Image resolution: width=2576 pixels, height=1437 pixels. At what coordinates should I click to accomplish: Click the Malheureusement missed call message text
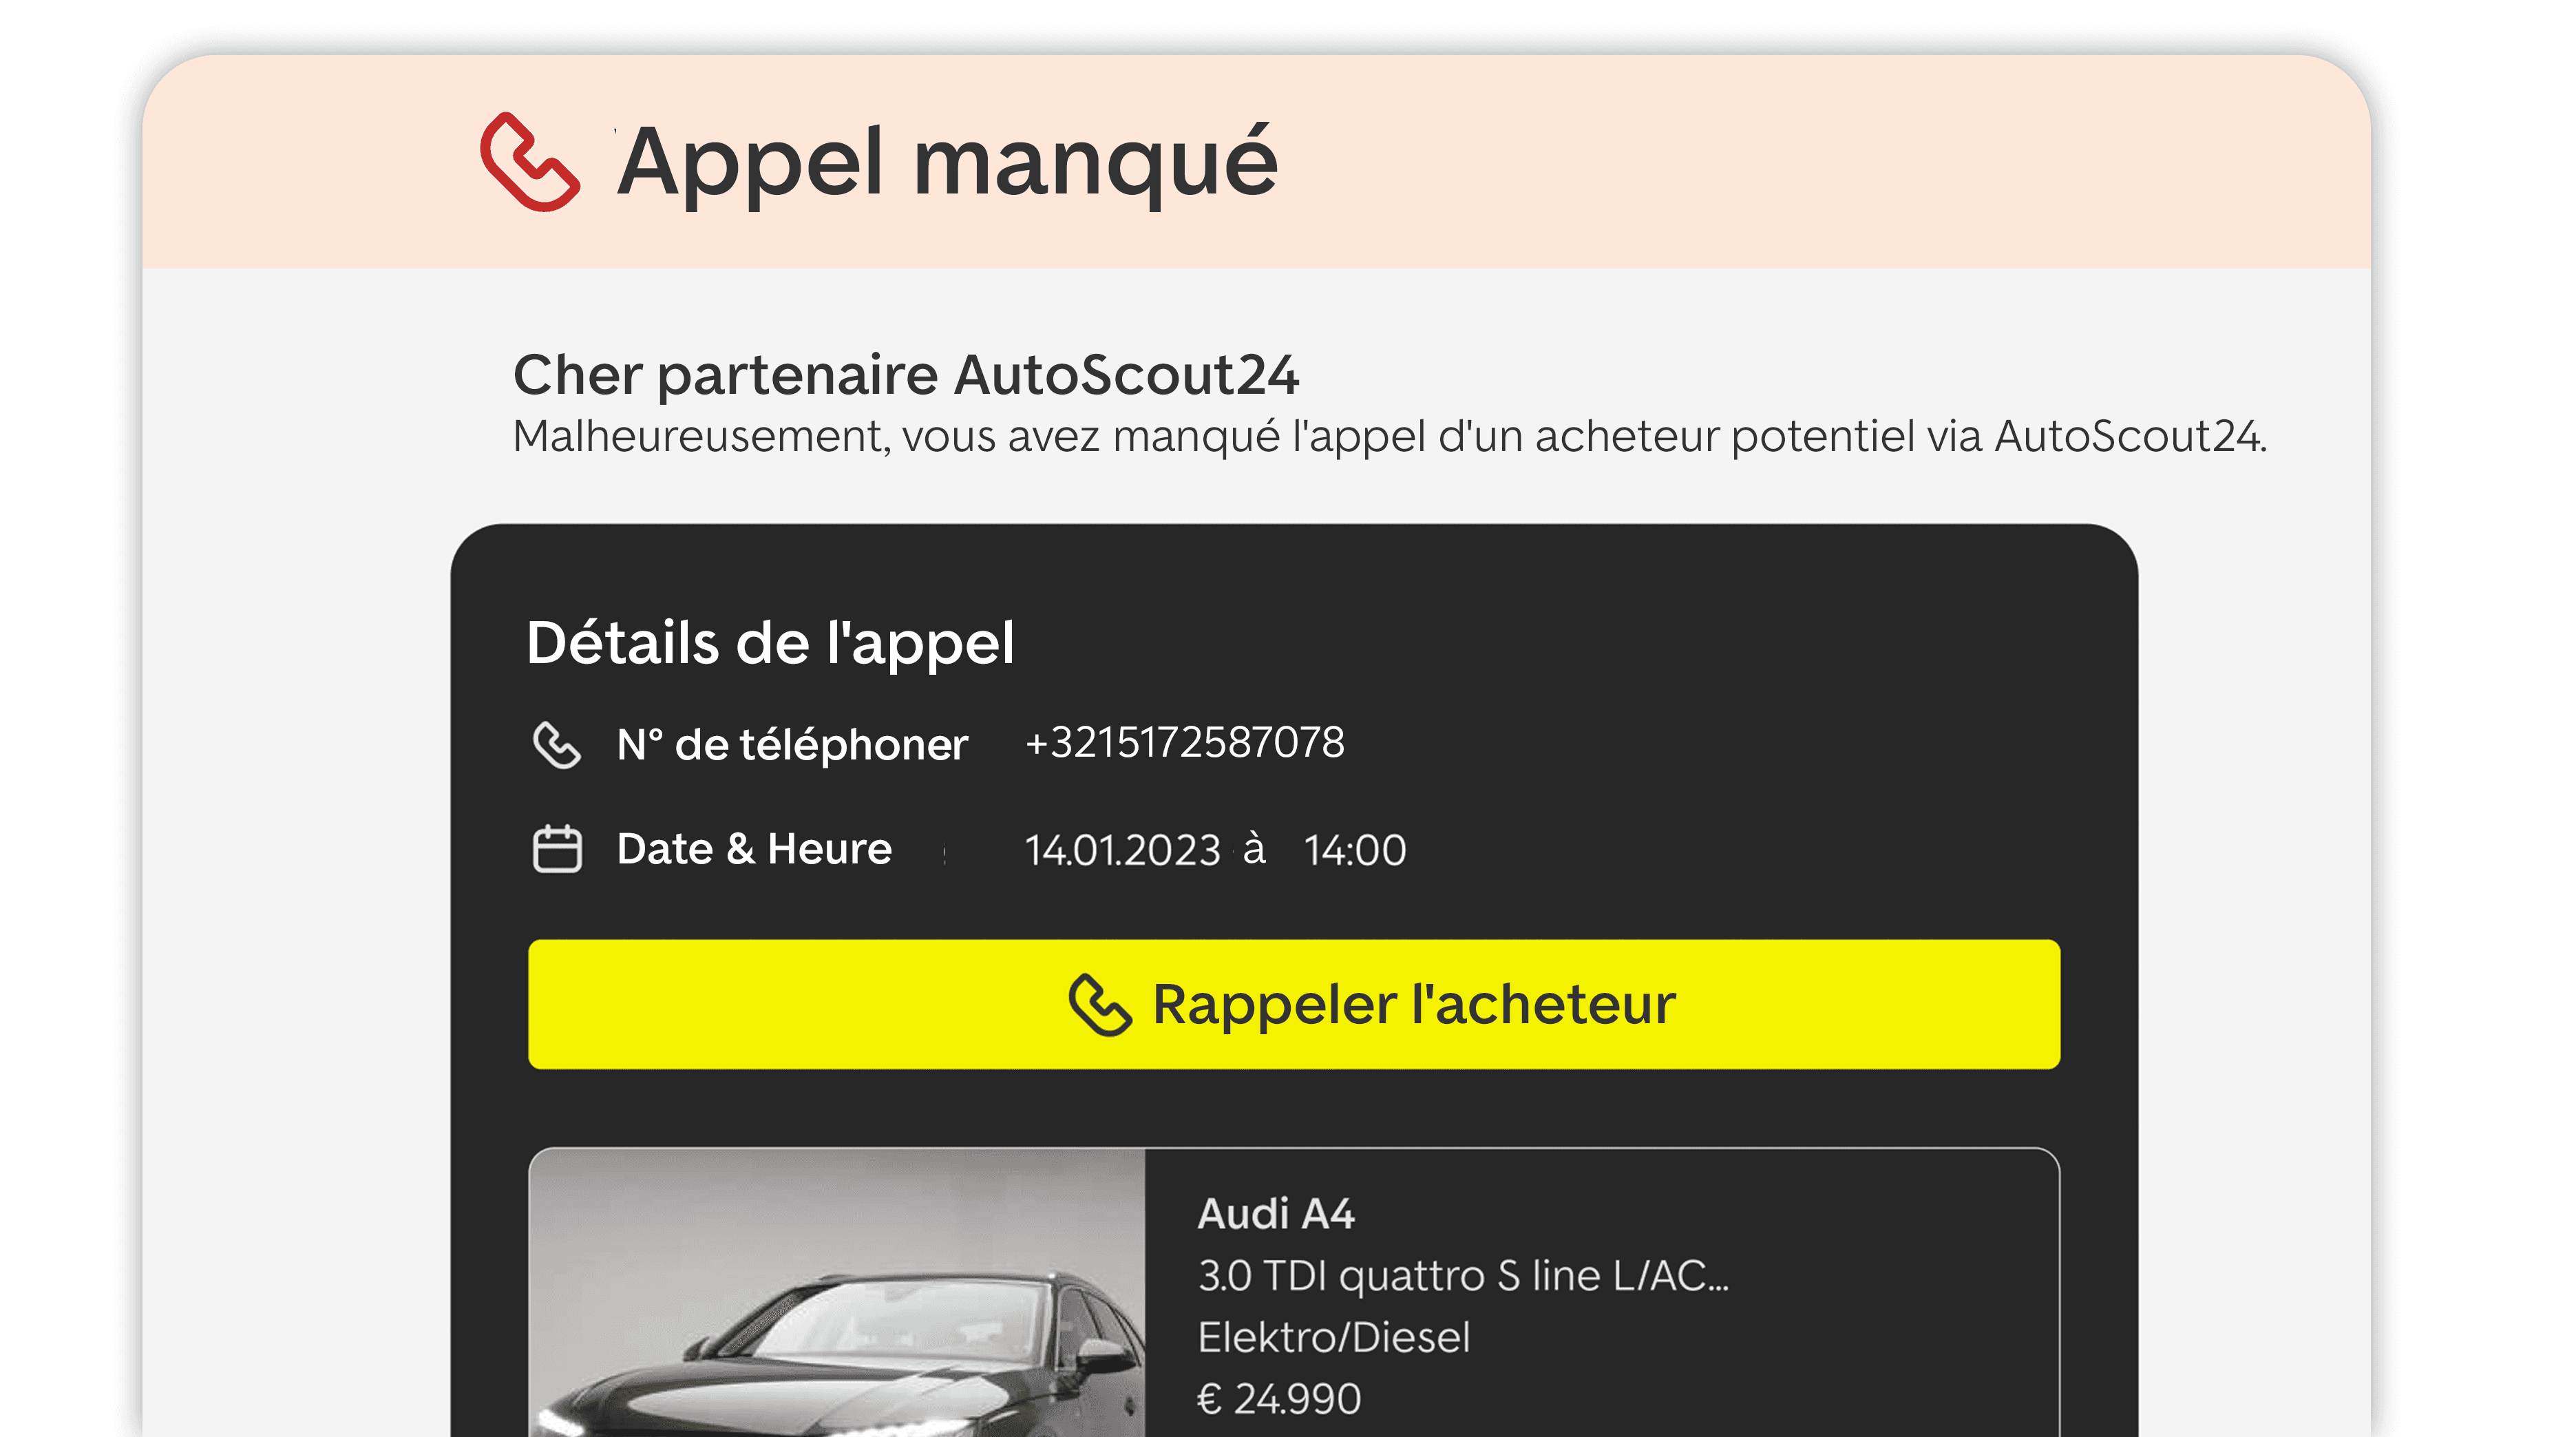tap(1390, 437)
